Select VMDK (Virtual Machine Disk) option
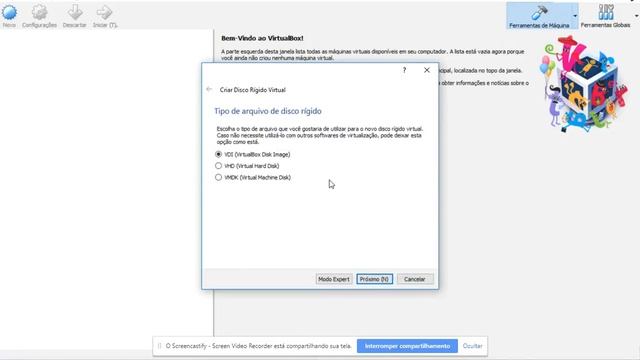Viewport: 640px width, 360px height. point(253,177)
